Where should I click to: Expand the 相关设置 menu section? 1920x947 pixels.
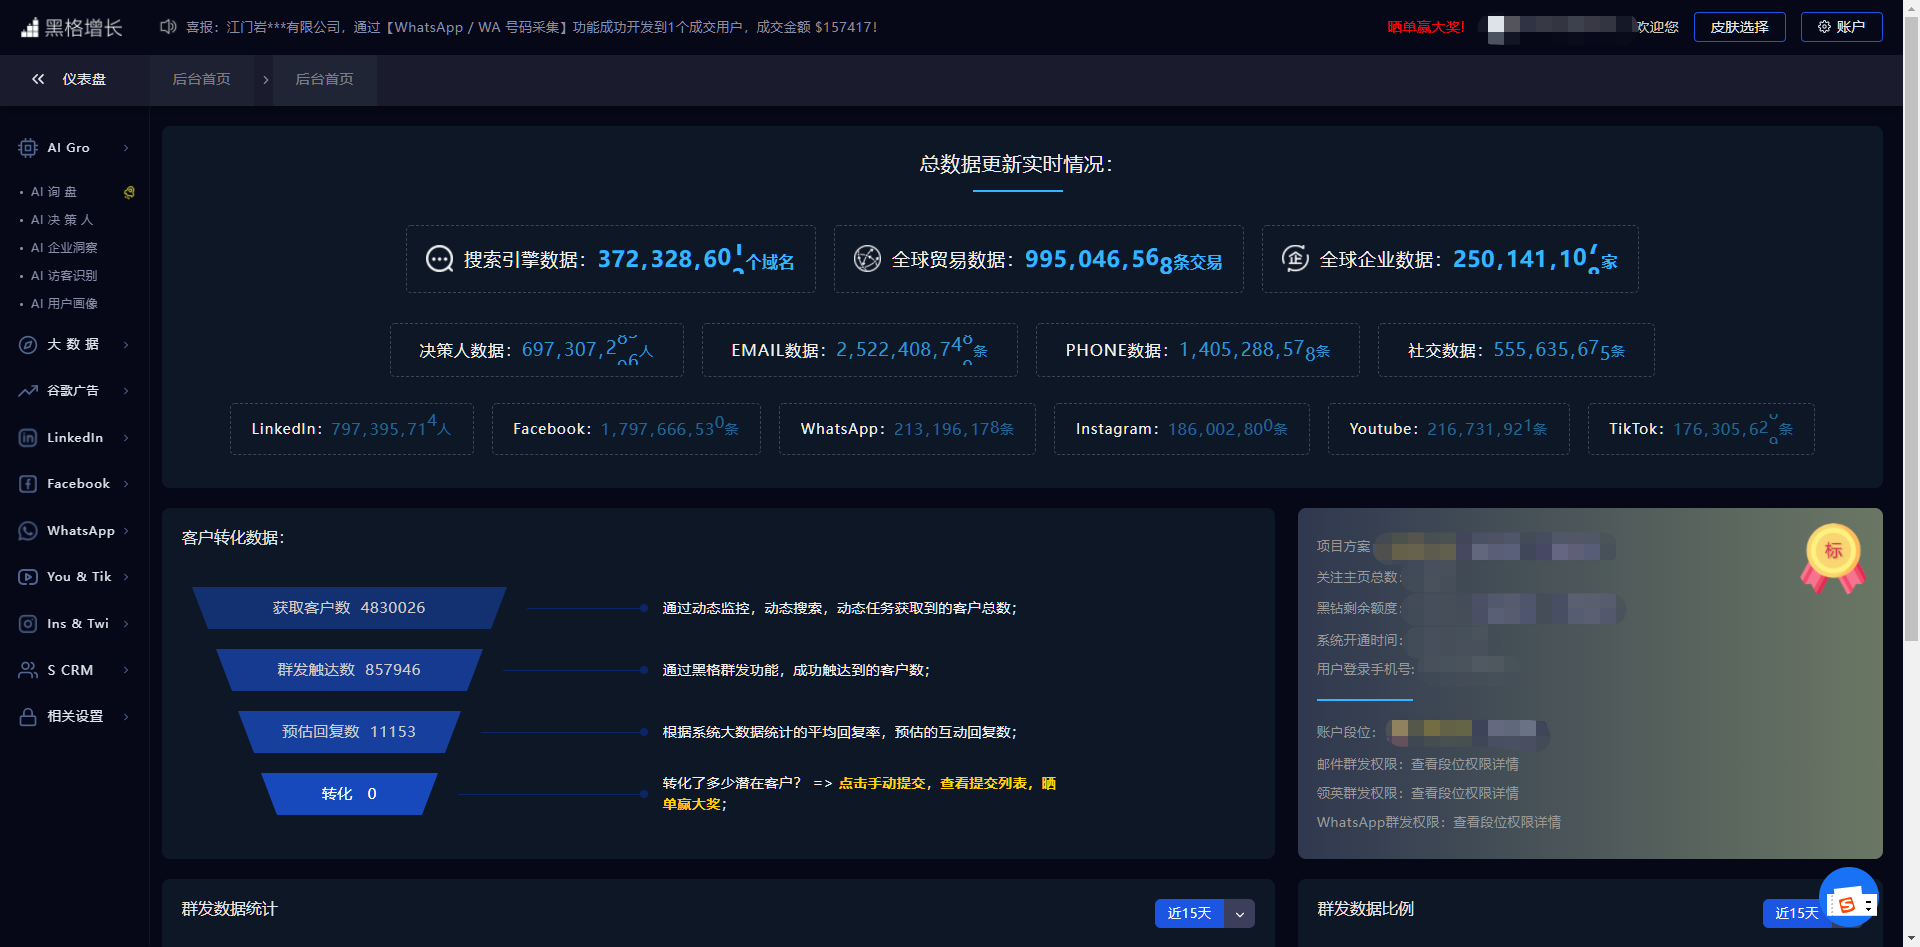[74, 717]
